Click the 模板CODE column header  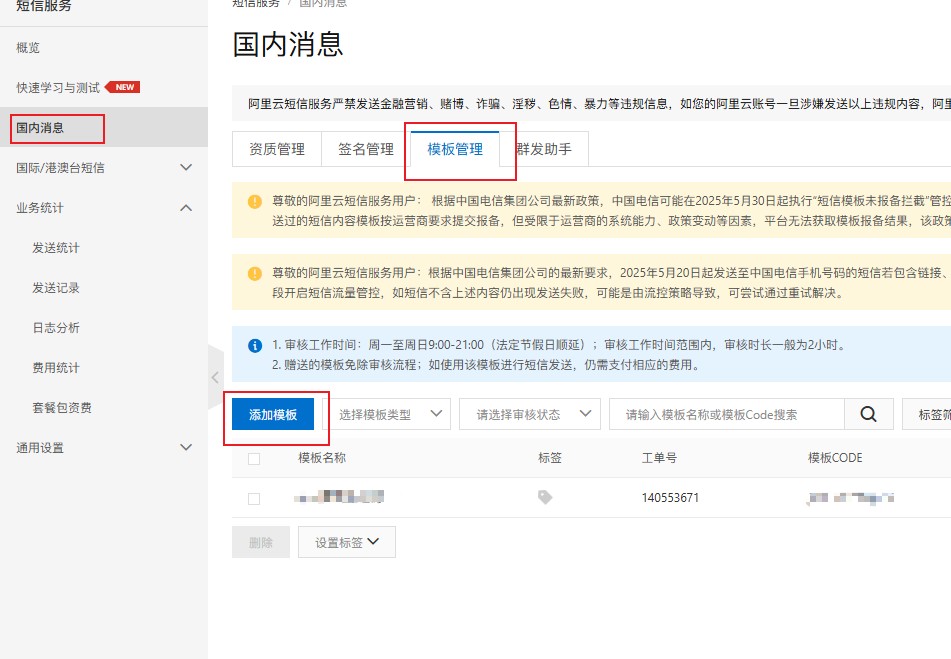[835, 458]
